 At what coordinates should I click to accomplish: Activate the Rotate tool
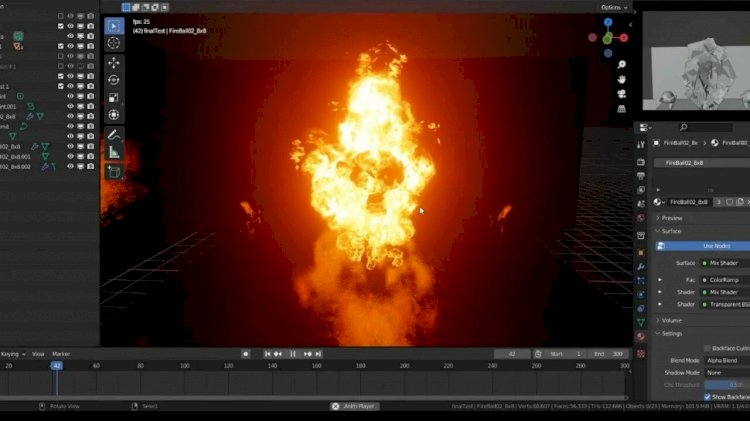click(113, 80)
